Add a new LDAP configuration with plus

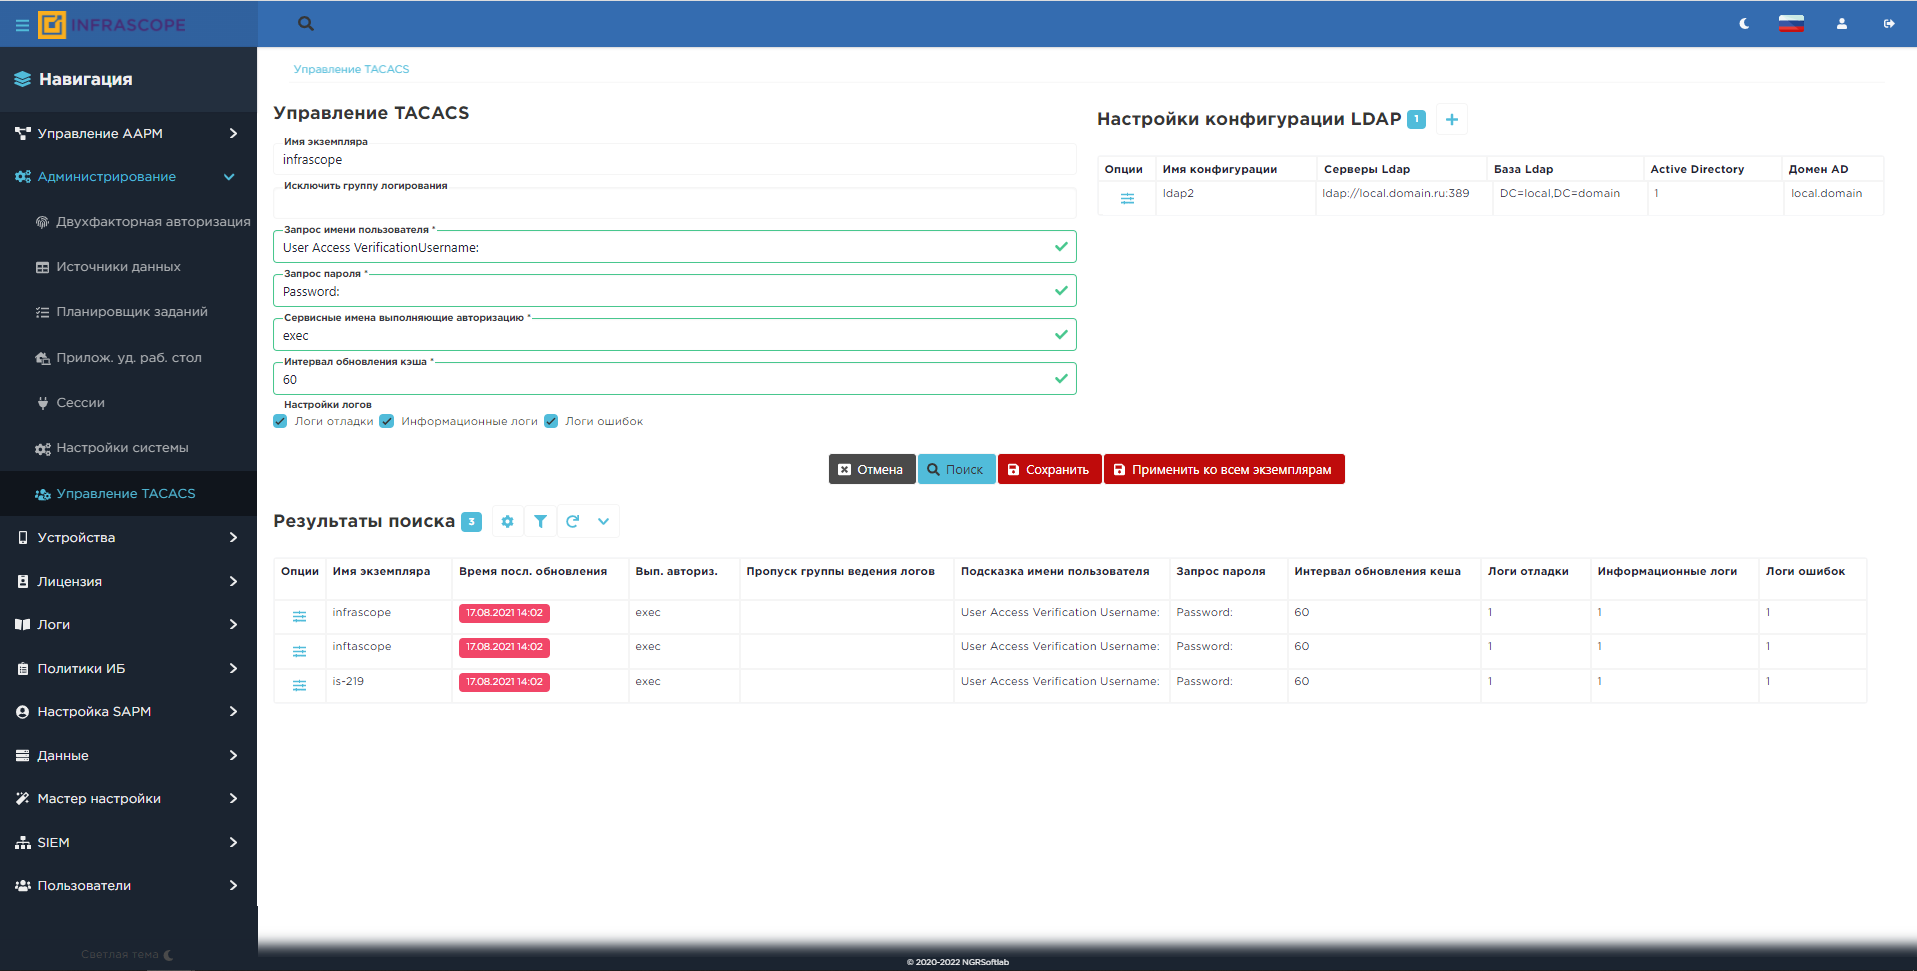1452,120
